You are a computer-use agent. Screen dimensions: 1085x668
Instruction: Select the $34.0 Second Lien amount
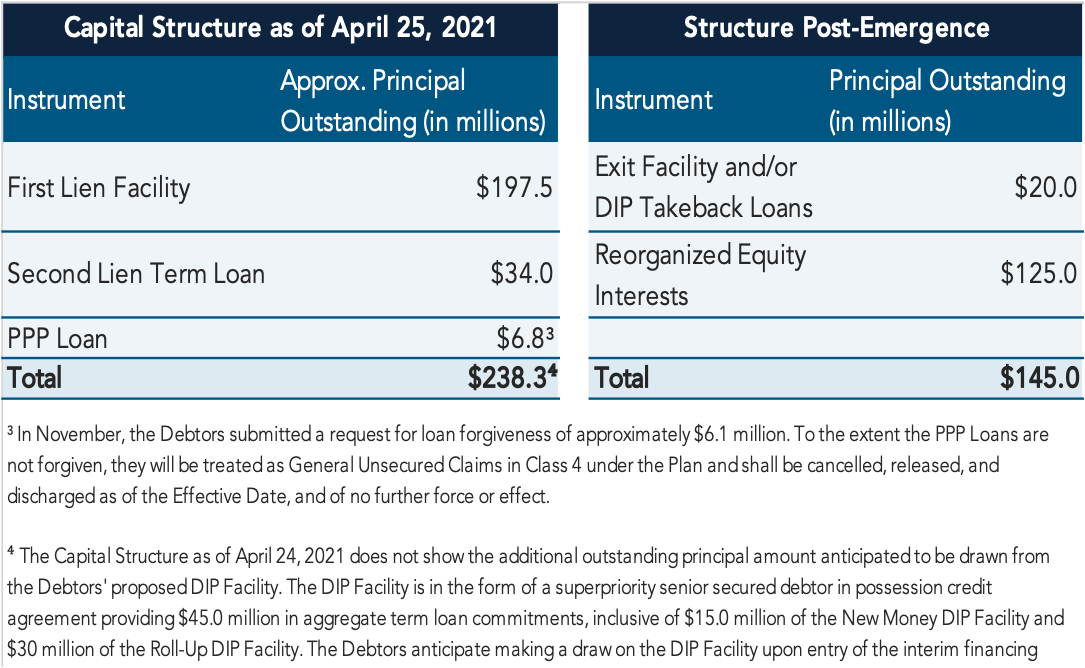522,273
